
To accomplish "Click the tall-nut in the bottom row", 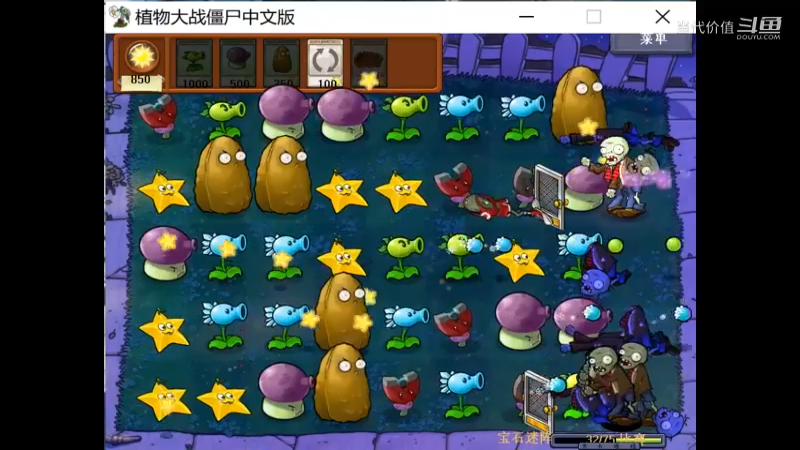I will click(342, 383).
